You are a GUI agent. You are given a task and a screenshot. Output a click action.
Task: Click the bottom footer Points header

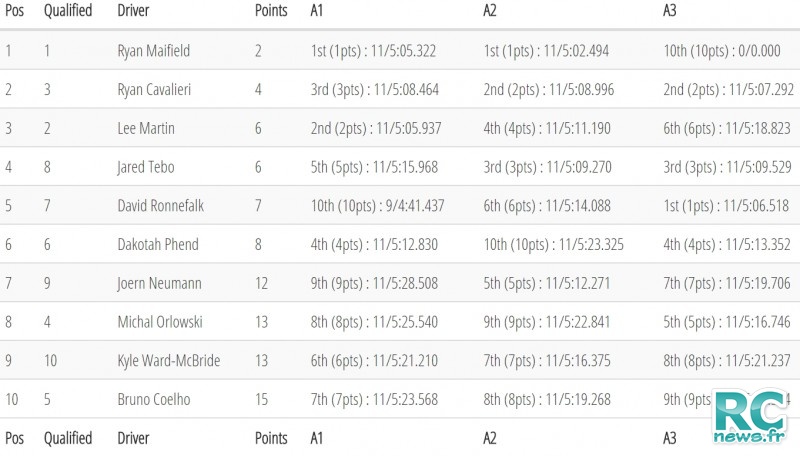[x=271, y=439]
